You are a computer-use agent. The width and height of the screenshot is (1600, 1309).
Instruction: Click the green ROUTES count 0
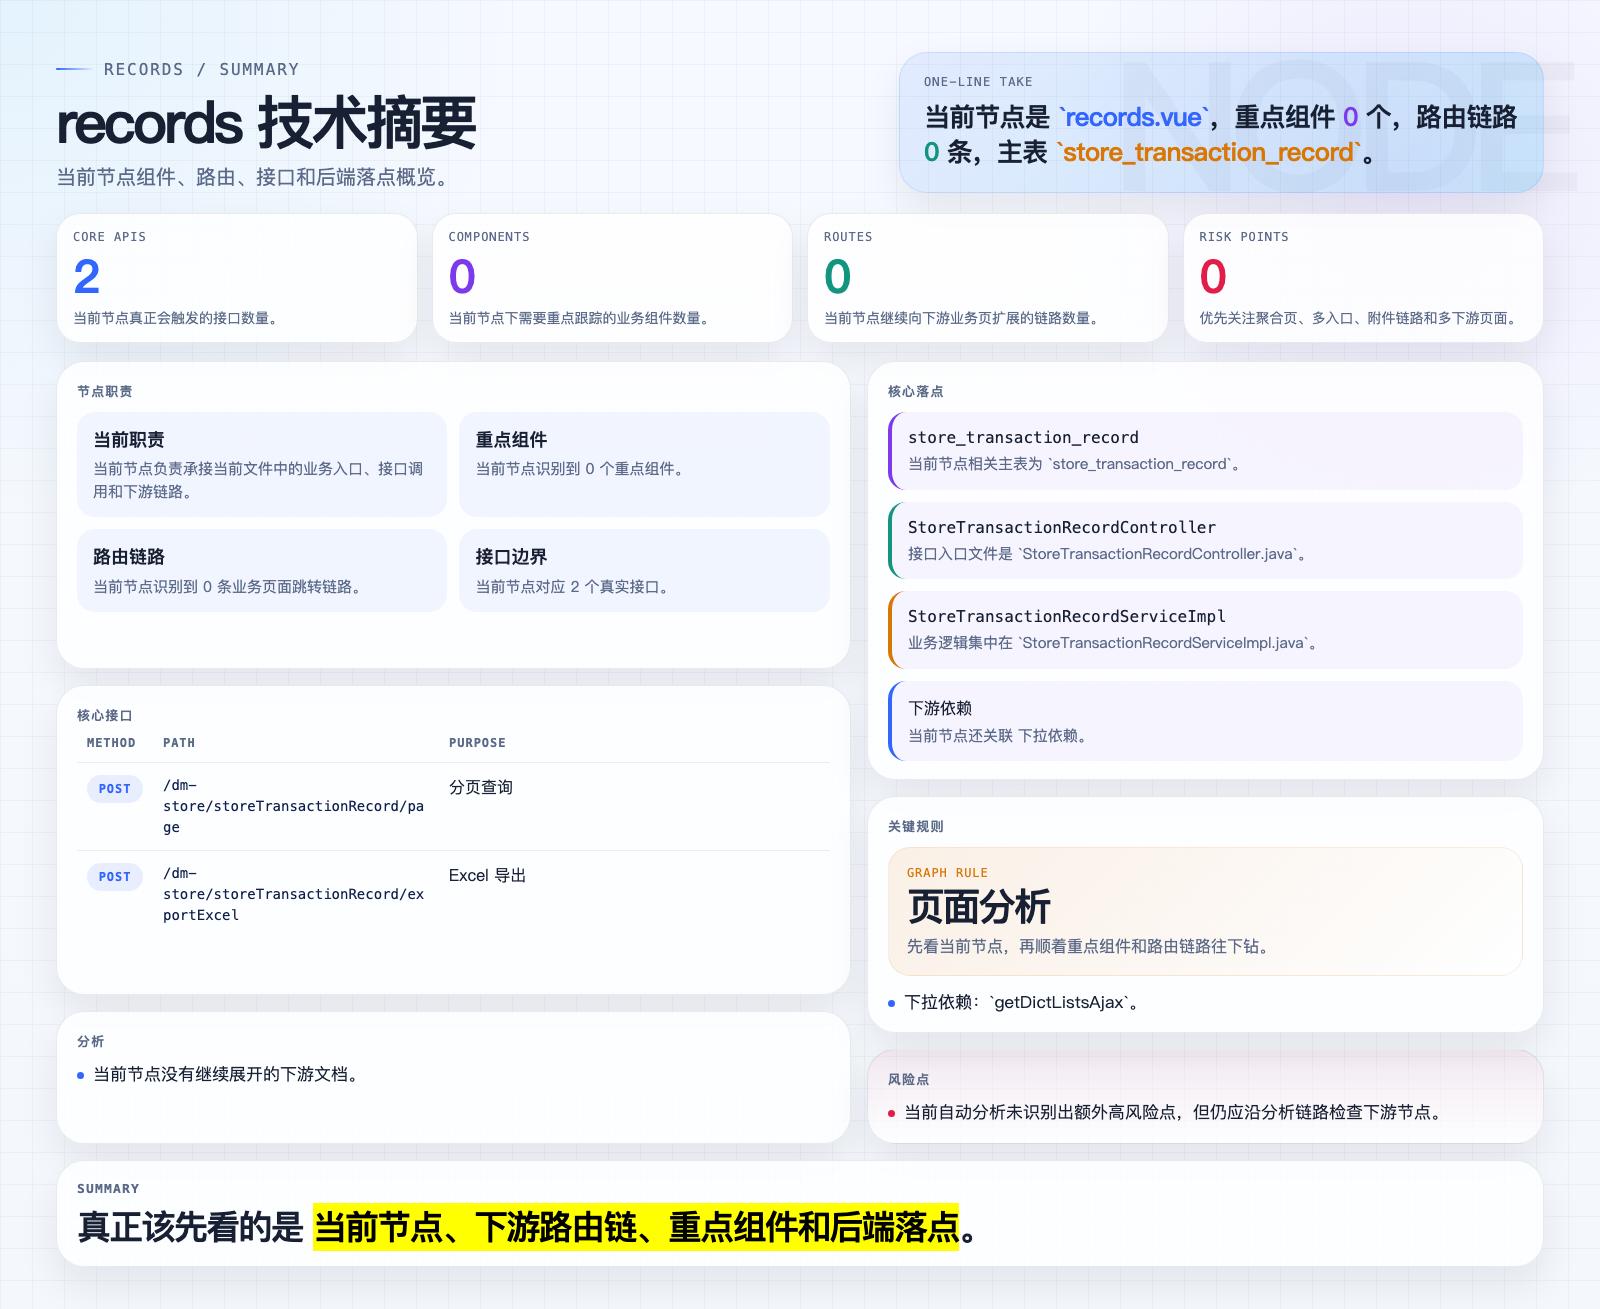click(x=838, y=276)
